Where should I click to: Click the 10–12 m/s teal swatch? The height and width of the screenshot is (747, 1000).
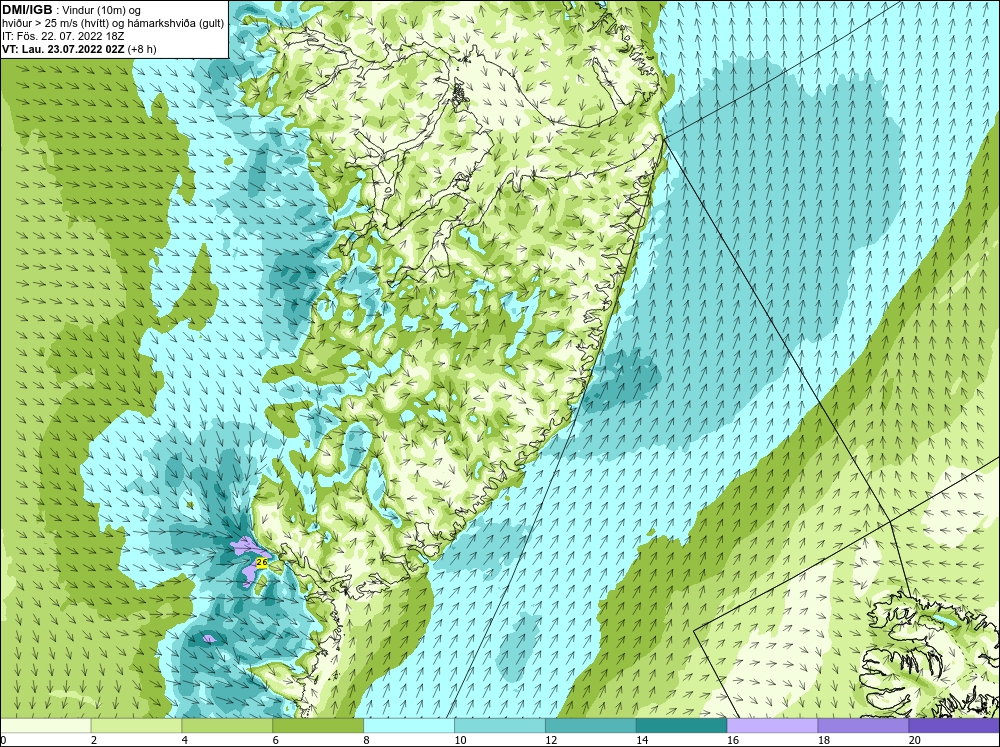pos(500,725)
